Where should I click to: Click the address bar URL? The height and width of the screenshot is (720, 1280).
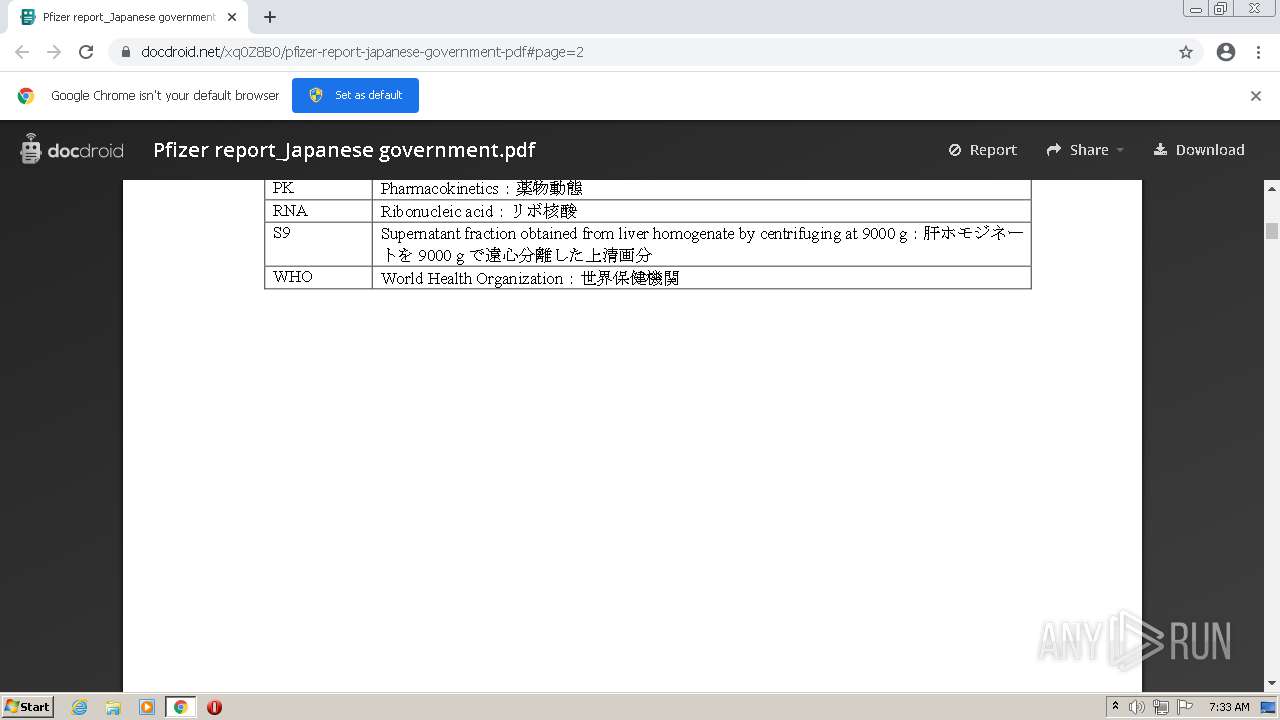coord(362,52)
